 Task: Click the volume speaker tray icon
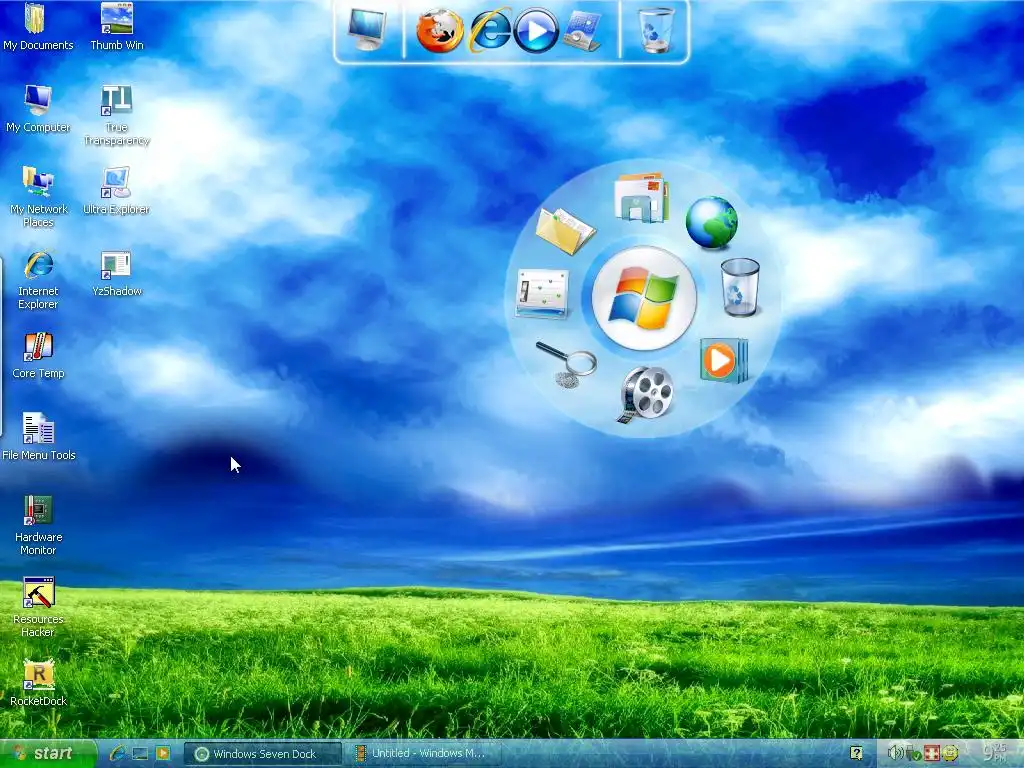coord(895,754)
